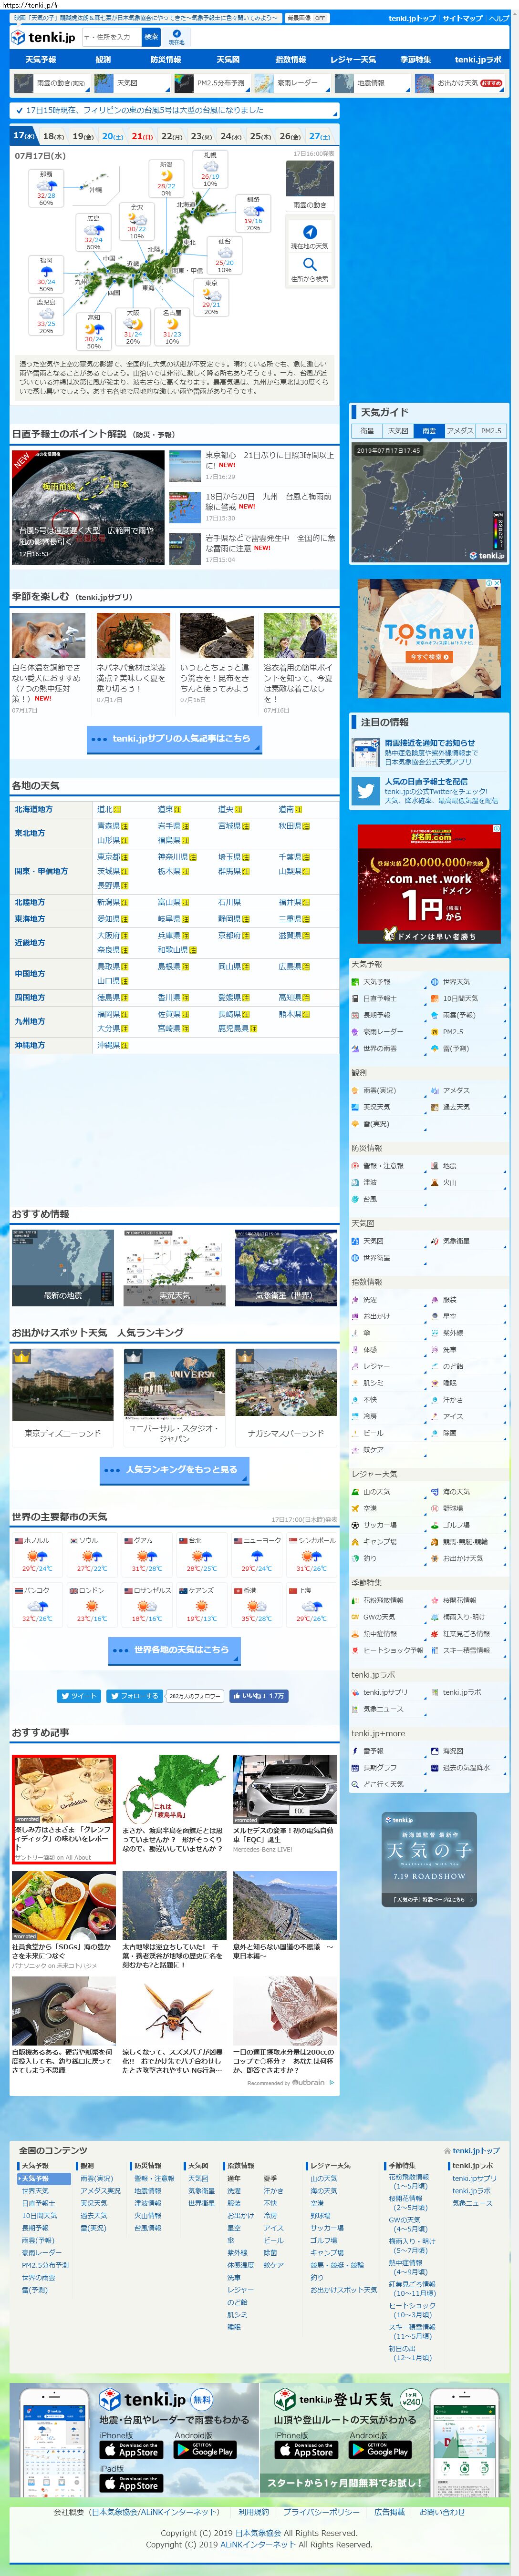Open 防災情報 in main navigation bar
The width and height of the screenshot is (519, 2576).
click(x=166, y=60)
